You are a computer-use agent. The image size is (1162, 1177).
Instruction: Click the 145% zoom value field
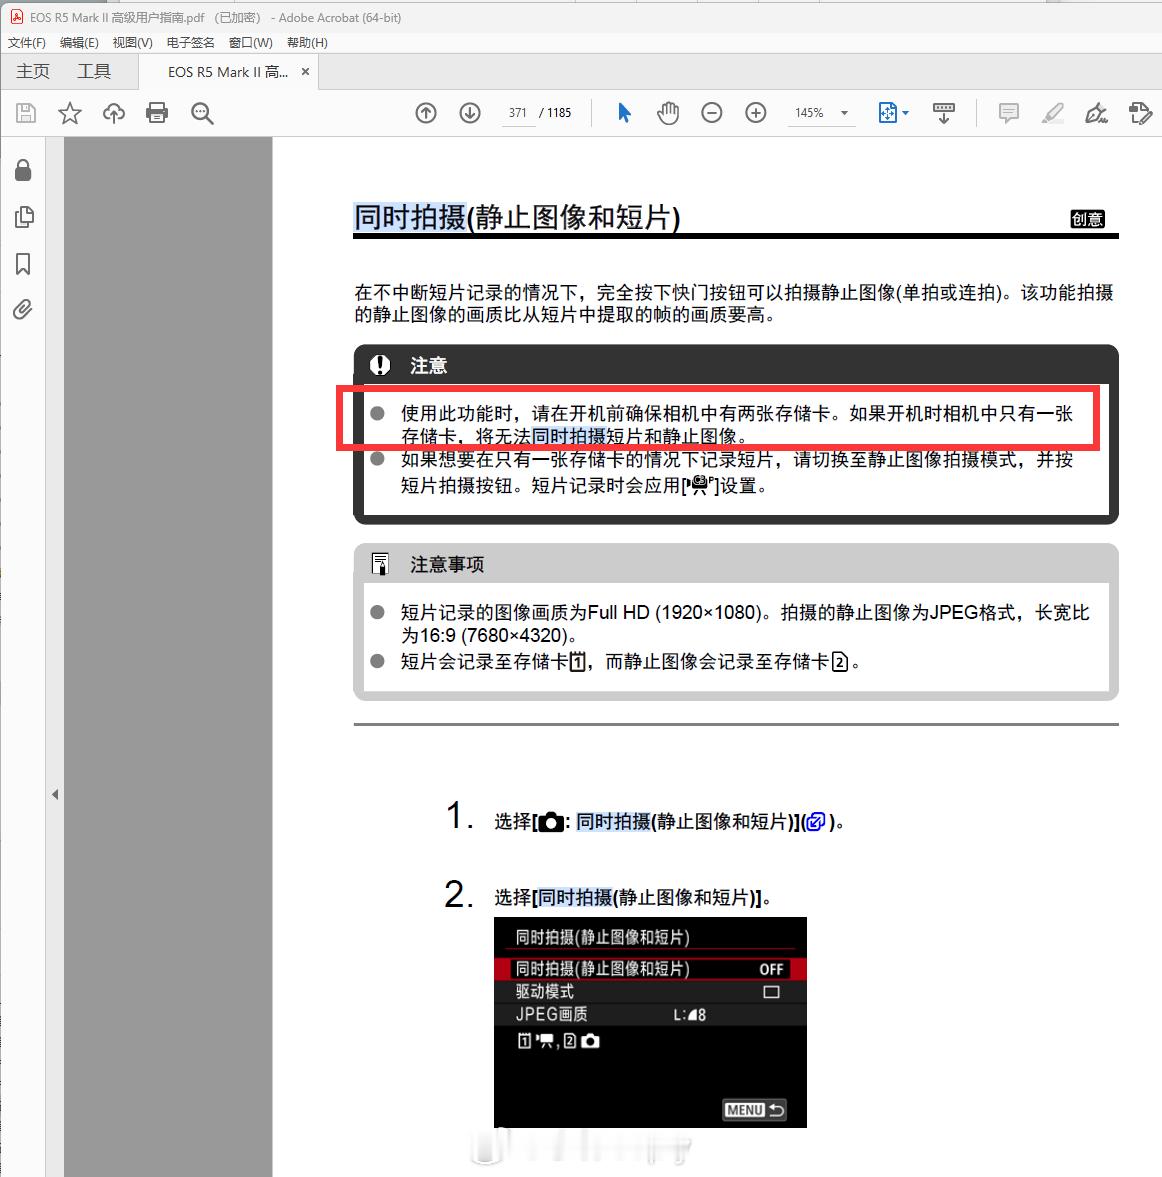pyautogui.click(x=809, y=113)
